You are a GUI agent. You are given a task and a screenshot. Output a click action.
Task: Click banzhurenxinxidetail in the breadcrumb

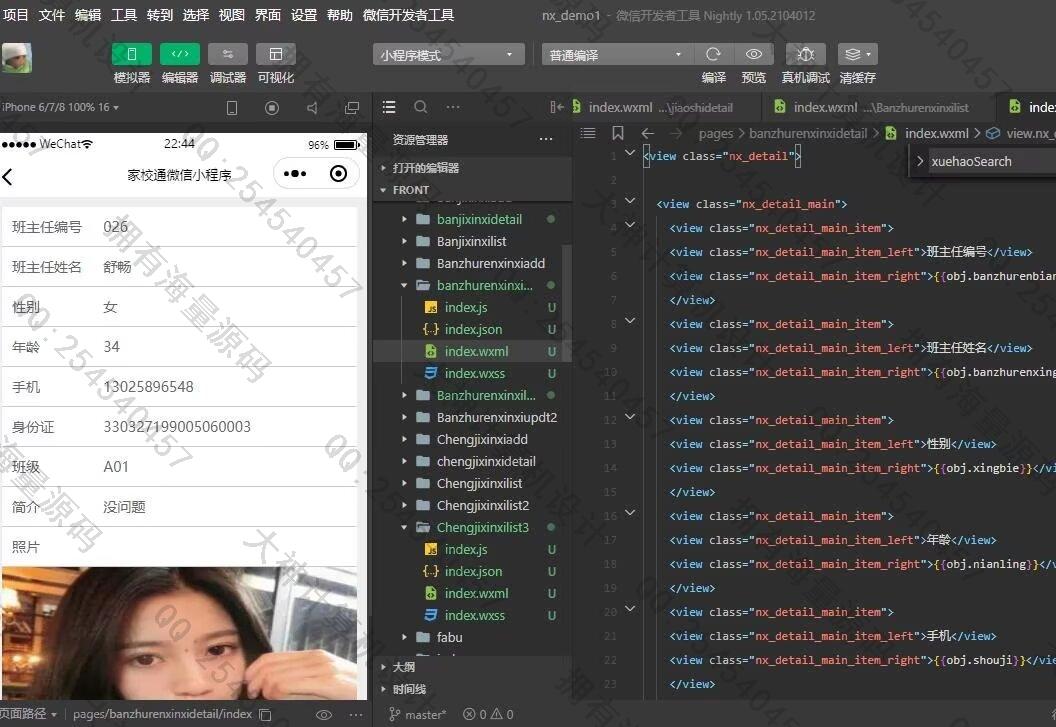[x=807, y=133]
